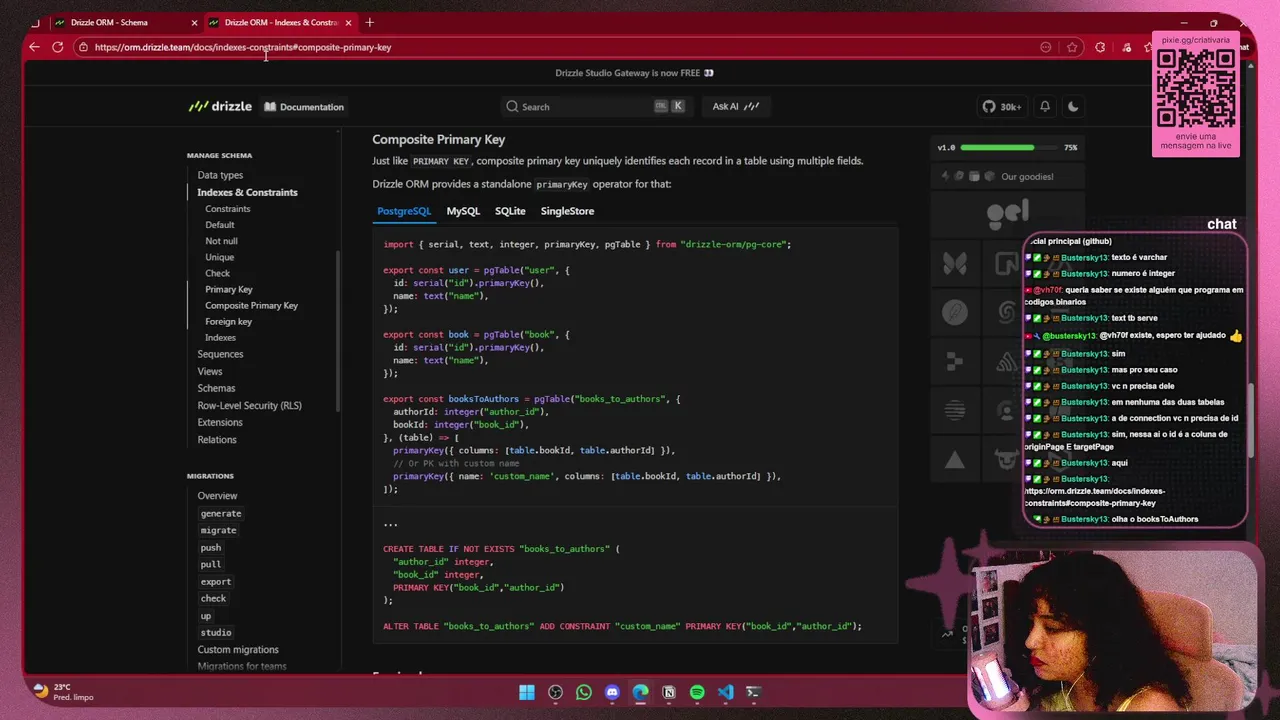Image resolution: width=1280 pixels, height=720 pixels.
Task: Open Schemas in sidebar
Action: click(216, 388)
